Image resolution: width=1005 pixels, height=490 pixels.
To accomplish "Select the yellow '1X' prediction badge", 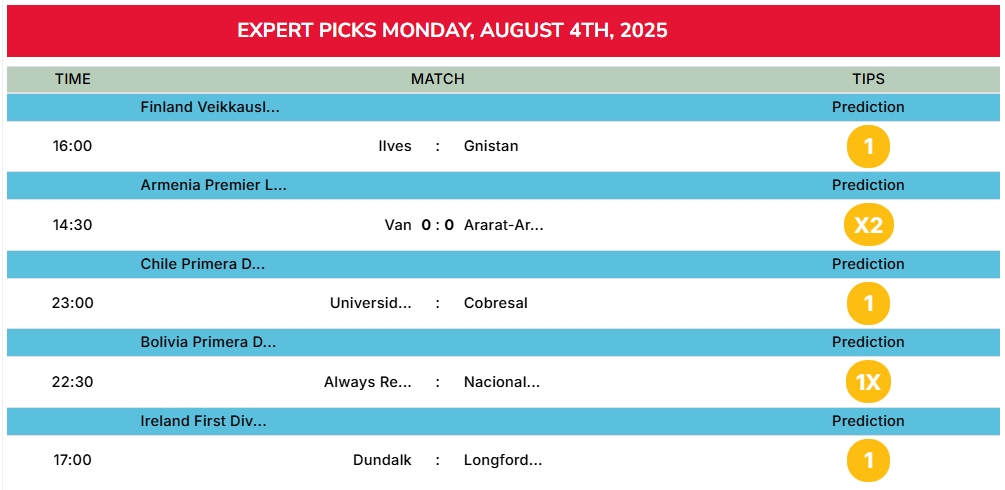I will [868, 382].
